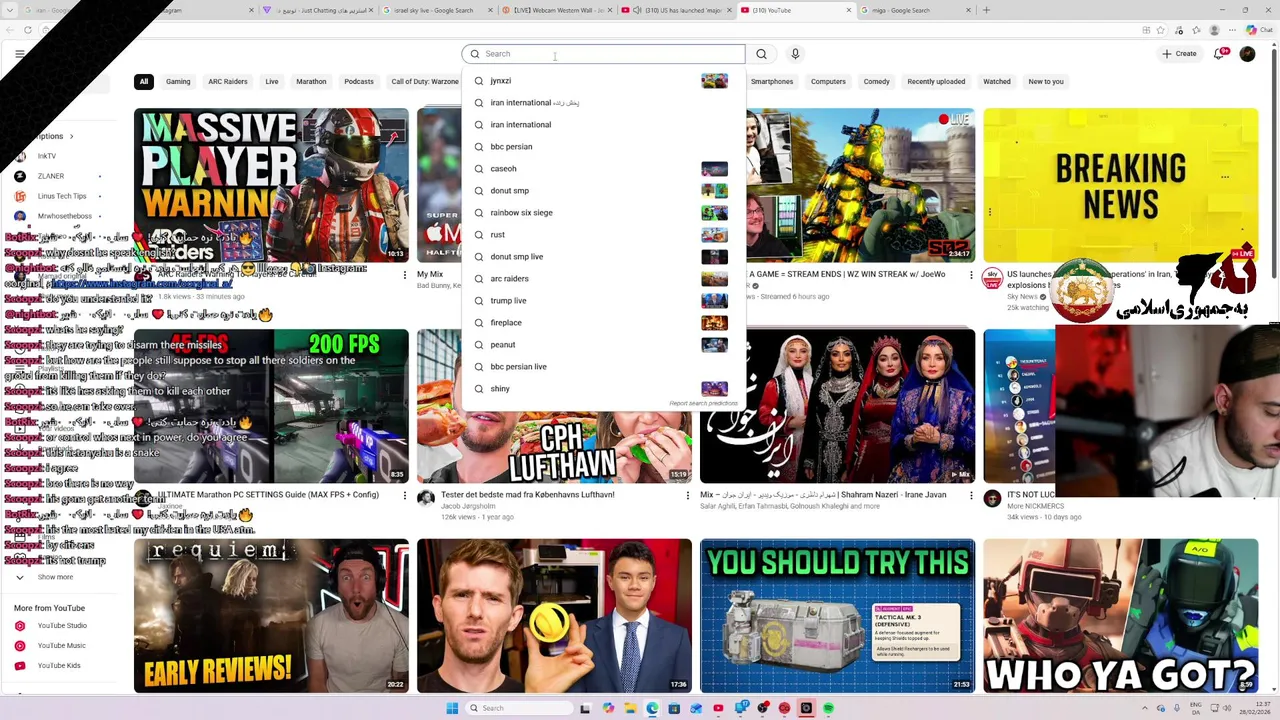Screen dimensions: 1280x720
Task: Open YouTube Music from sidebar
Action: pos(62,646)
